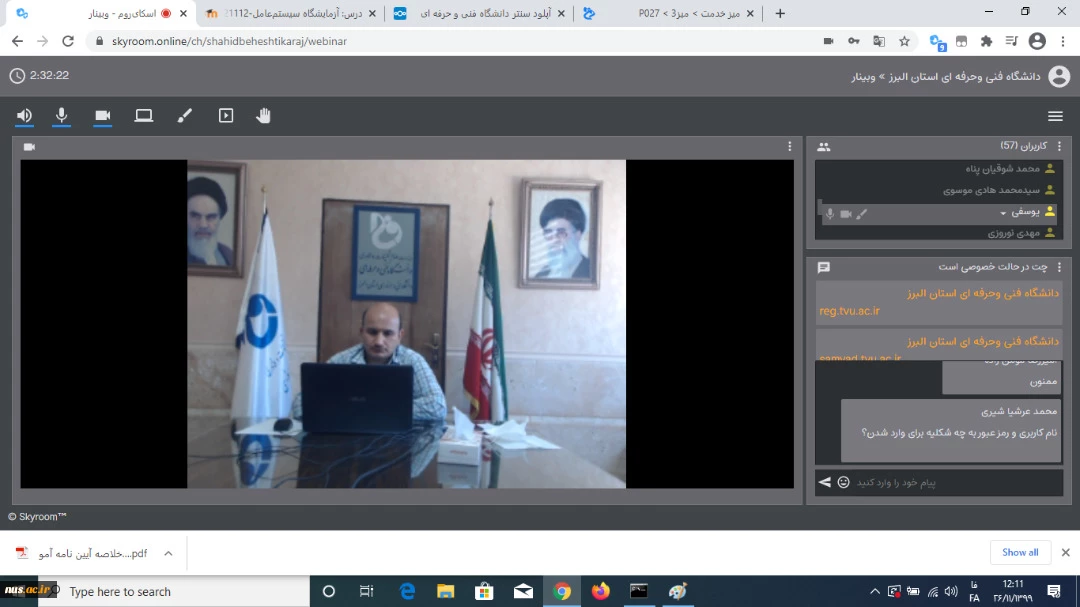Screen dimensions: 1080x607
Task: Toggle the microphone in the toolbar
Action: [x=62, y=116]
